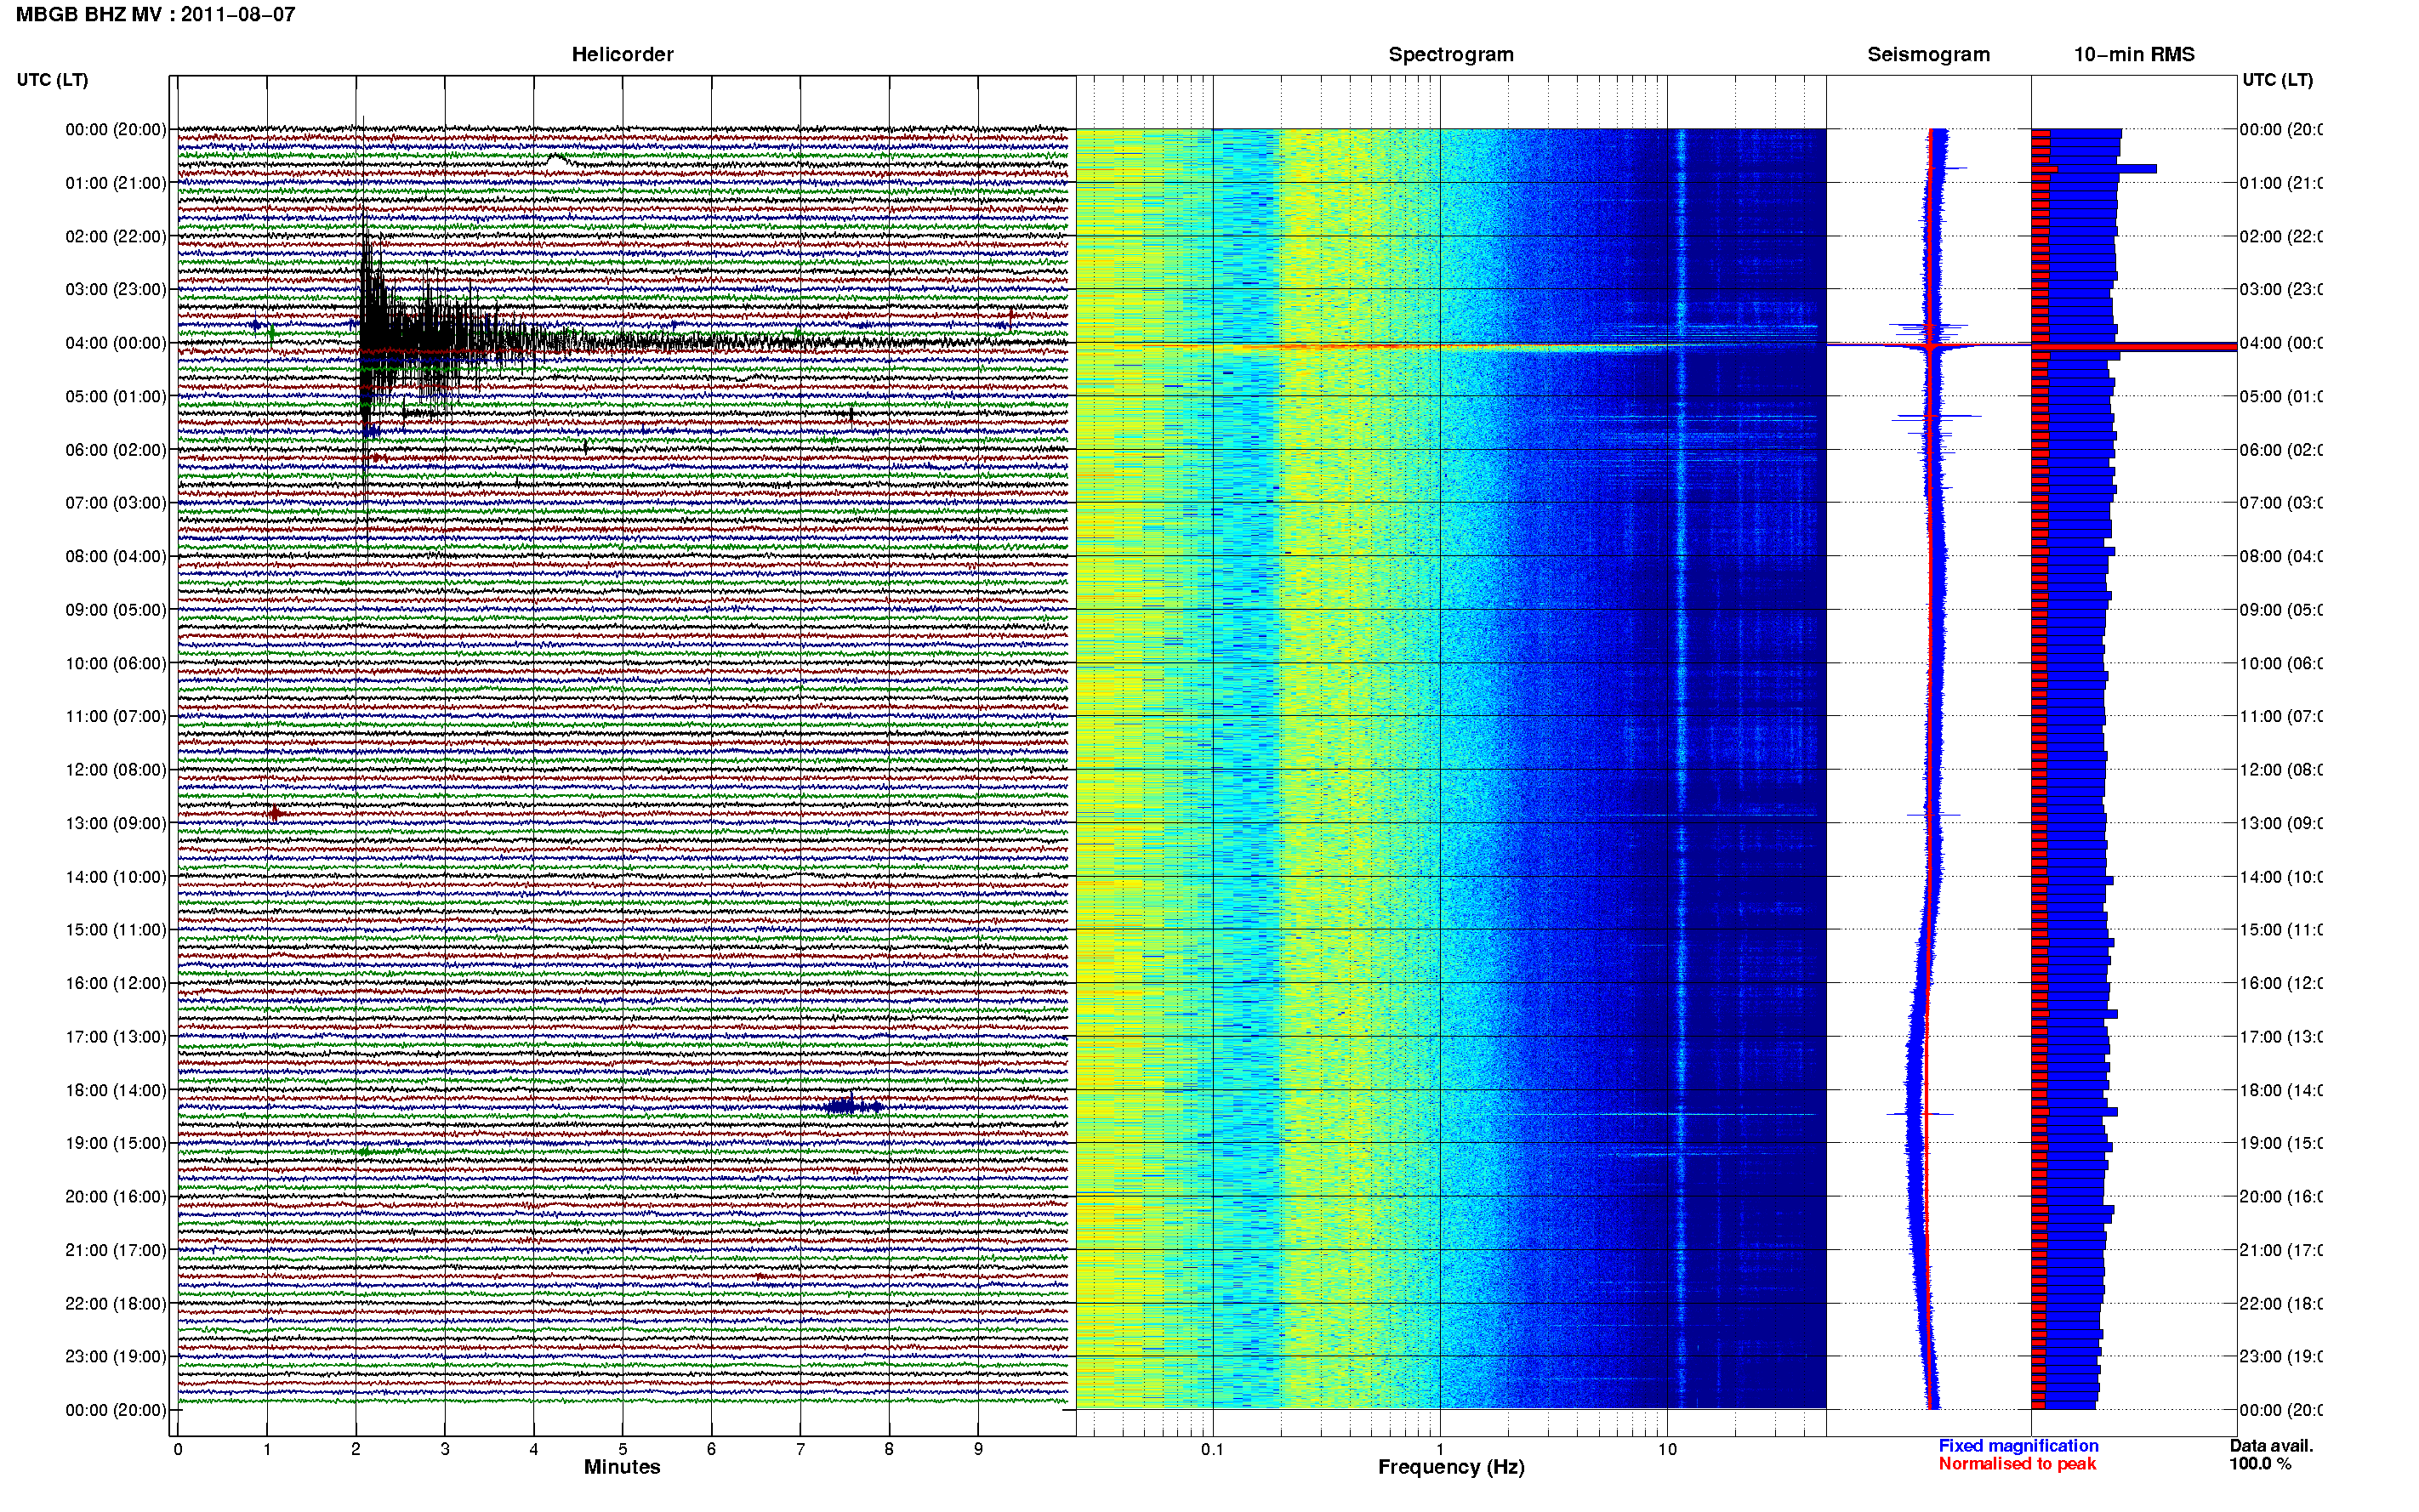Viewport: 2419px width, 1512px height.
Task: Click the 'Data avail.' label
Action: 2271,1446
